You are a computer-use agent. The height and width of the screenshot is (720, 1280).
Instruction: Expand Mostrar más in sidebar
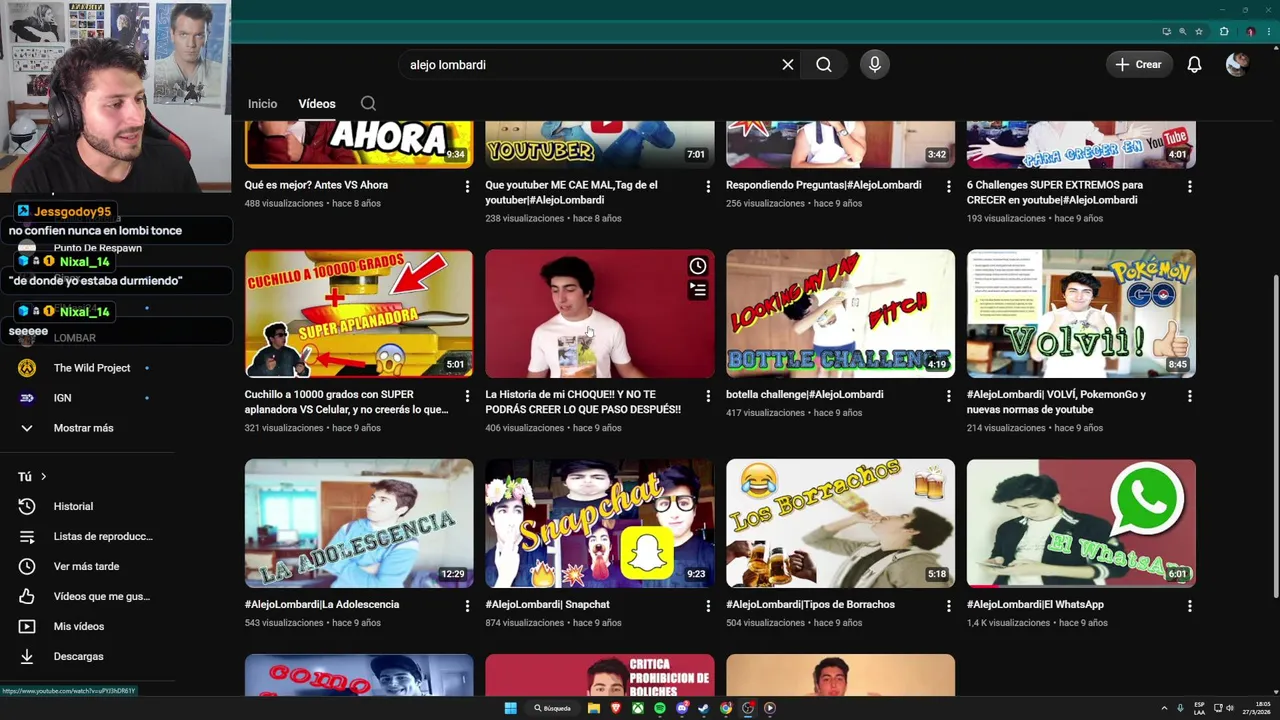click(x=84, y=428)
